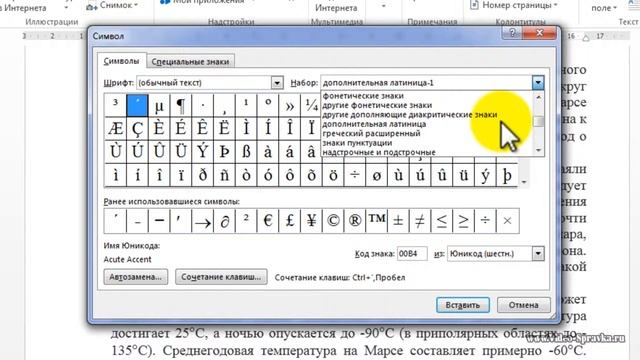The width and height of the screenshot is (640, 360).
Task: Select the » guillemet symbol
Action: coord(289,105)
